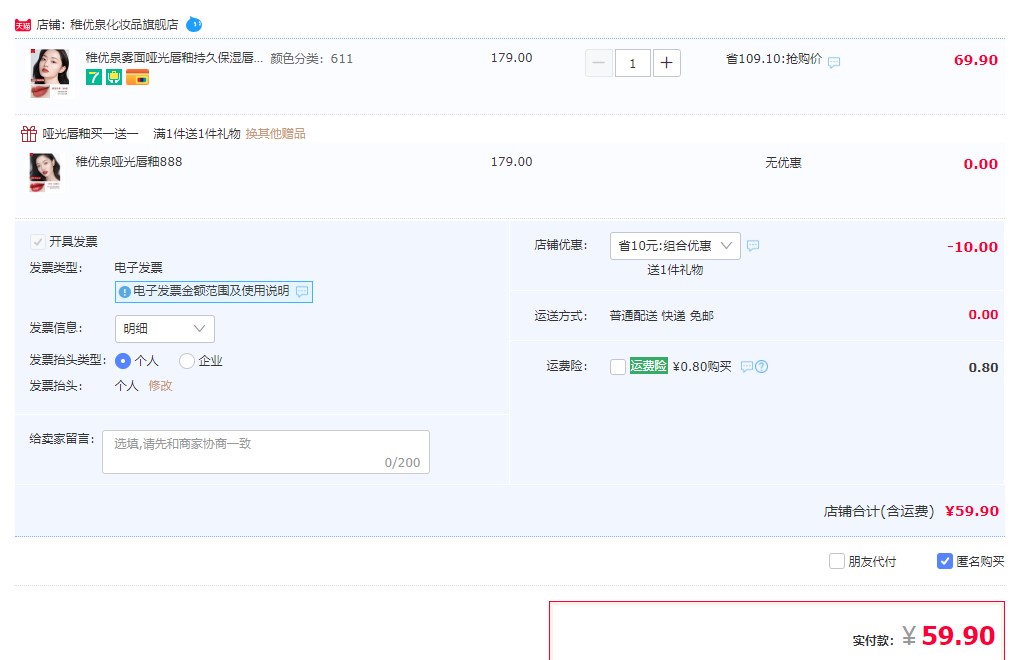This screenshot has height=660, width=1020.
Task: Click the Tmall logo beside the store name
Action: pyautogui.click(x=23, y=25)
